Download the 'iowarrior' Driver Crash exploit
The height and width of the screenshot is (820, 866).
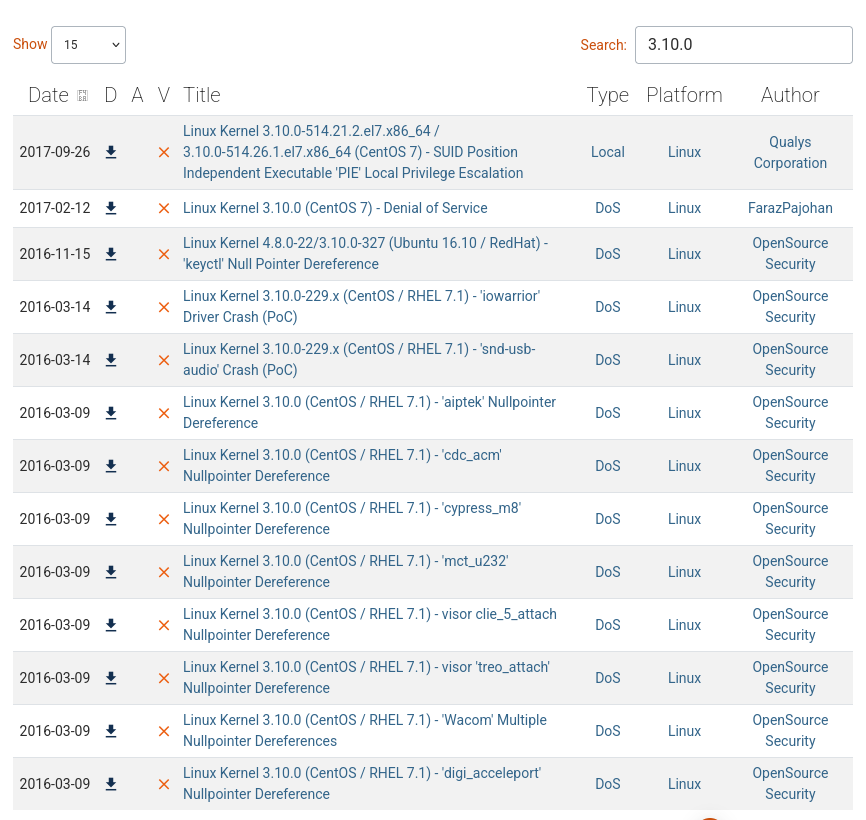coord(111,307)
